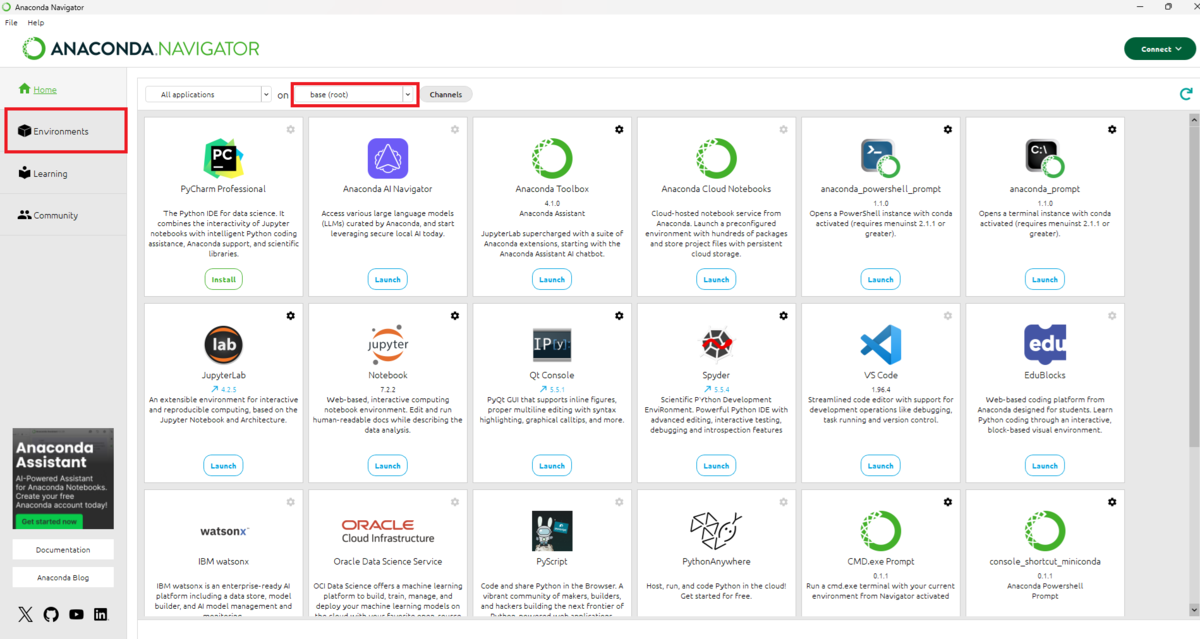This screenshot has height=639, width=1200.
Task: Launch Jupyter Notebook
Action: click(388, 465)
